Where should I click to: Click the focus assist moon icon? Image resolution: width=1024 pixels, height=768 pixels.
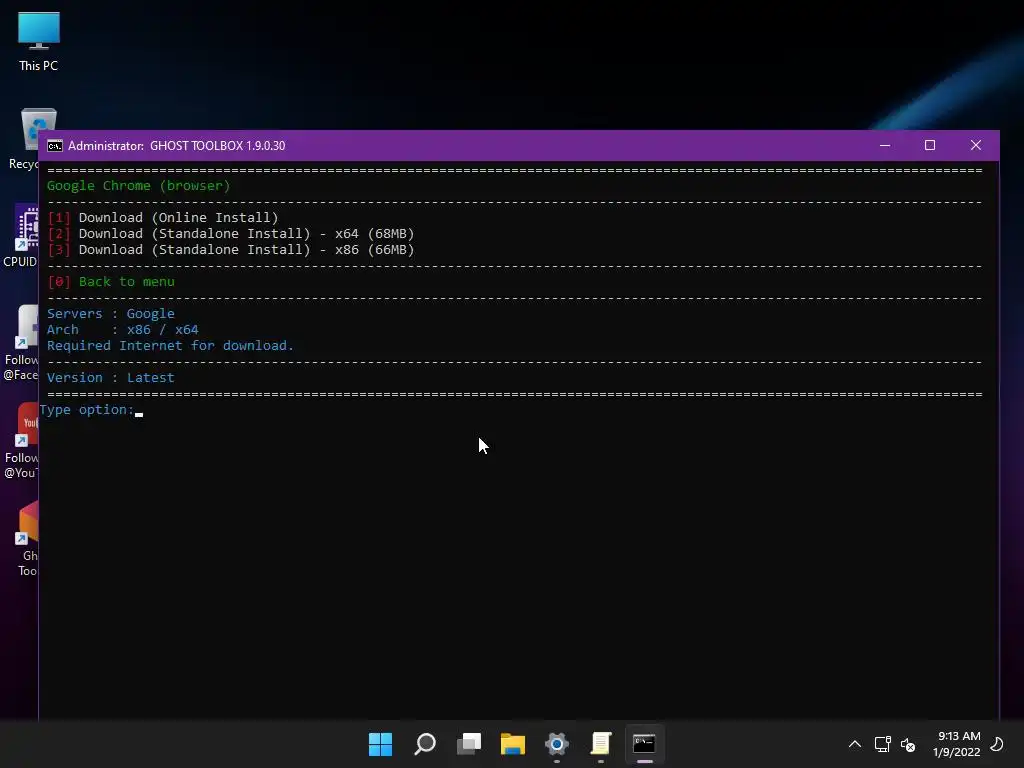[x=997, y=744]
